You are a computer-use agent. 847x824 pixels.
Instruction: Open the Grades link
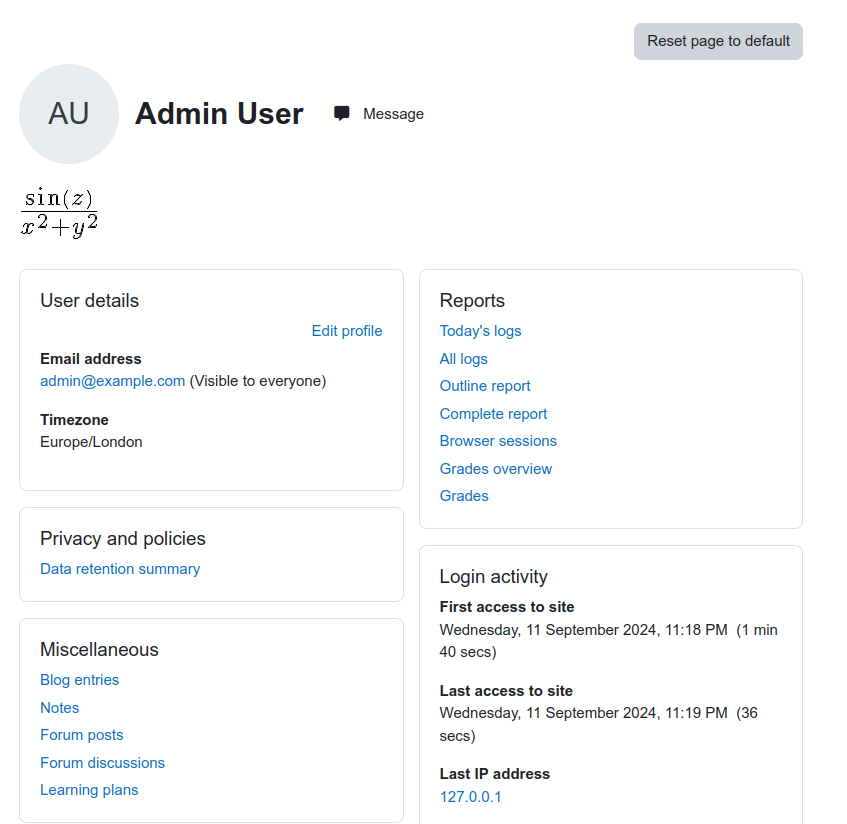pyautogui.click(x=464, y=496)
